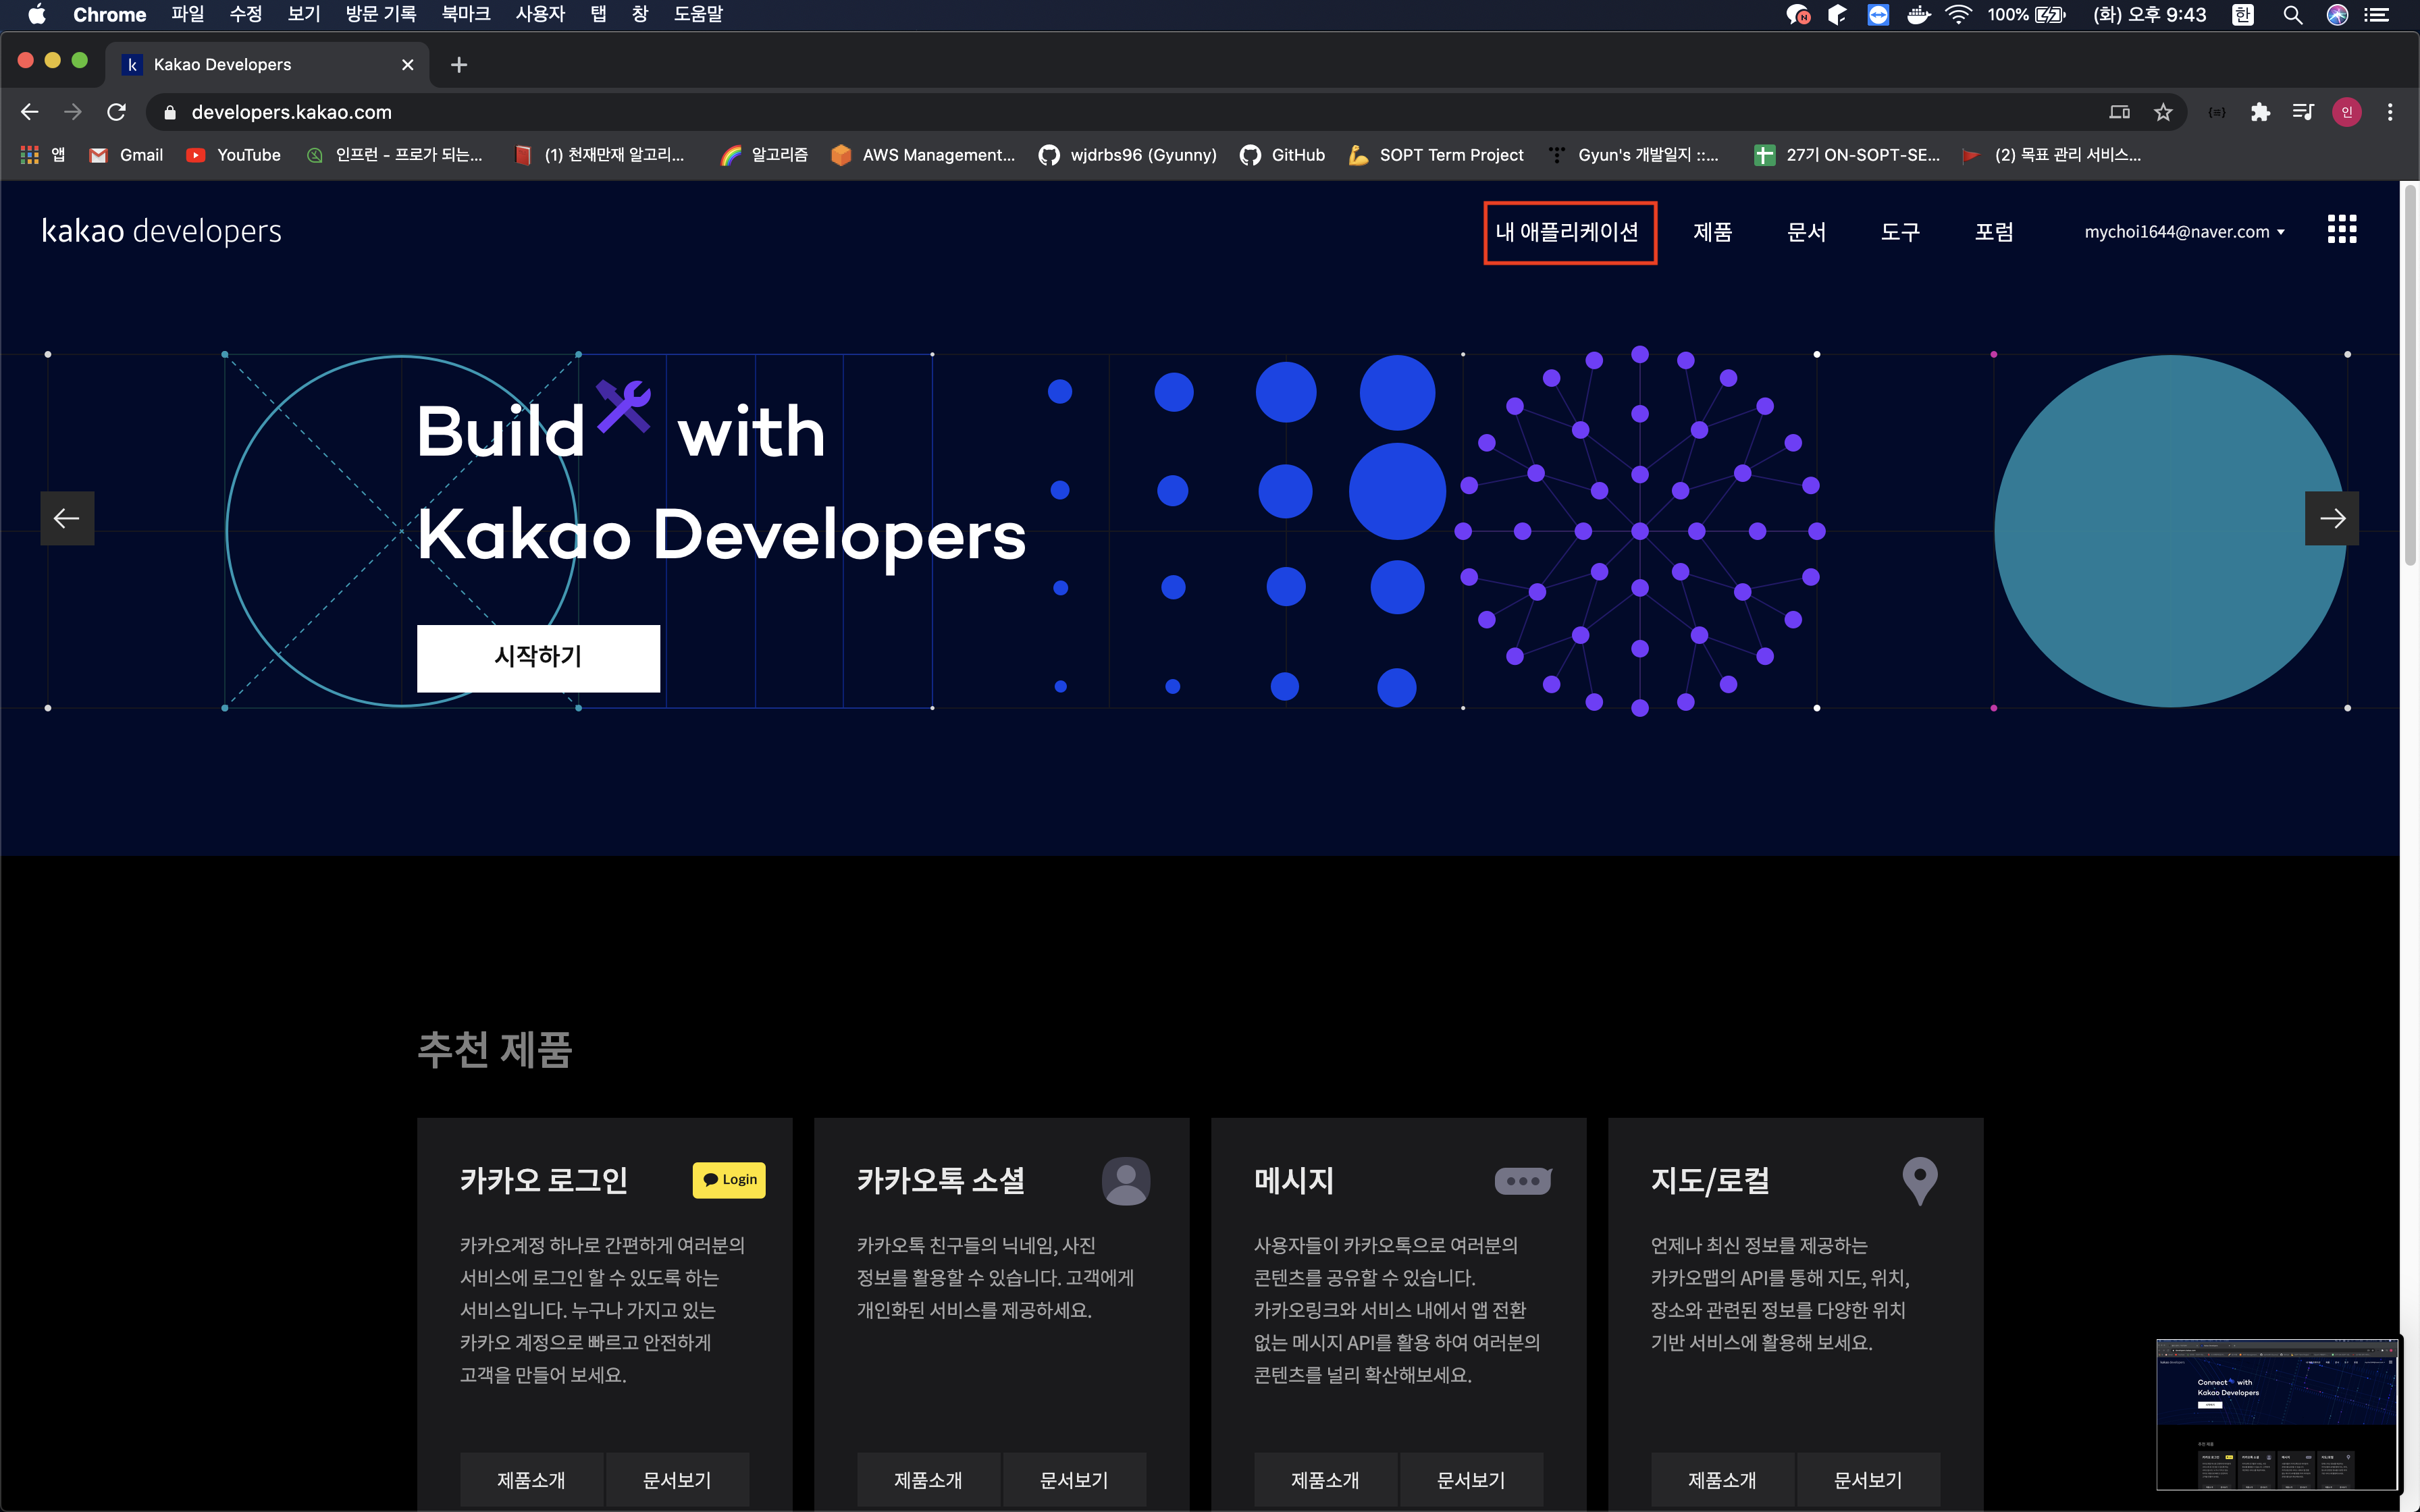This screenshot has height=1512, width=2420.
Task: Bookmark this page with the star icon
Action: pyautogui.click(x=2163, y=112)
